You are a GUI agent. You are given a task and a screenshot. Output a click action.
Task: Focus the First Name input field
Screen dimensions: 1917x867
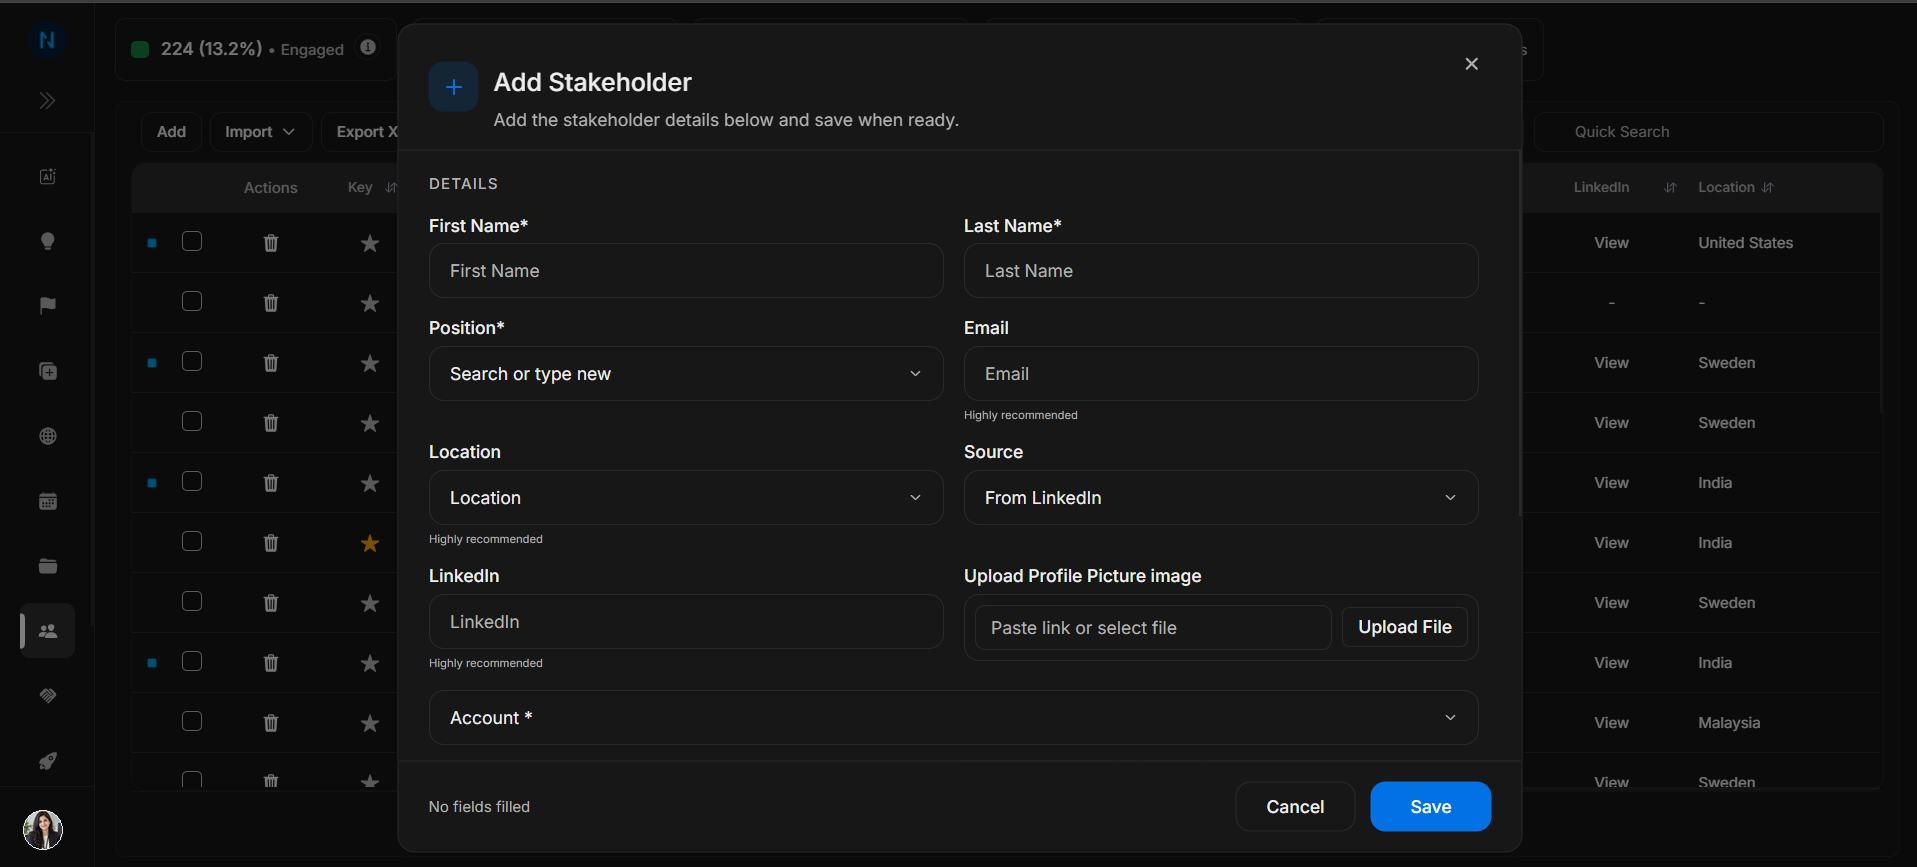click(x=686, y=271)
